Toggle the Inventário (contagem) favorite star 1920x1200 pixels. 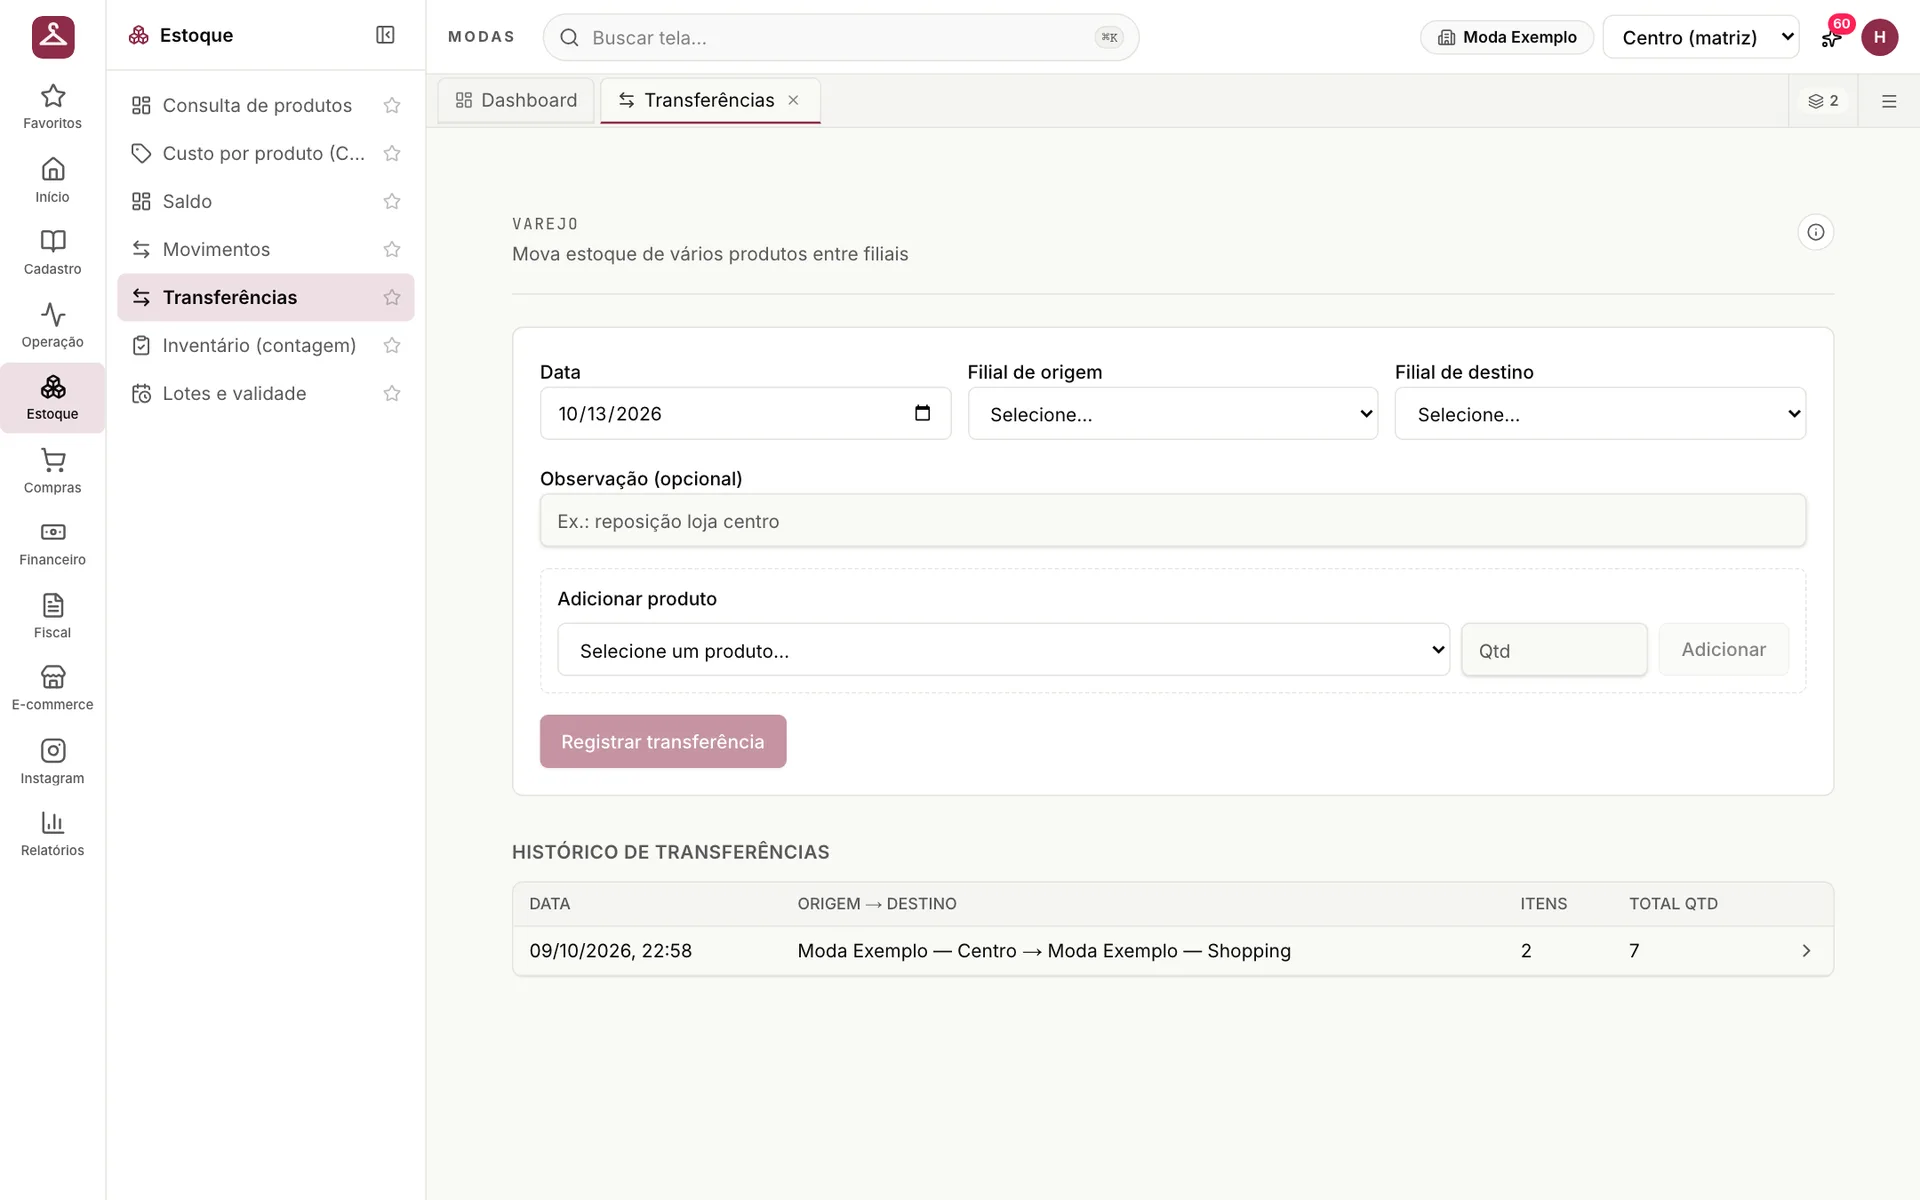click(x=392, y=345)
